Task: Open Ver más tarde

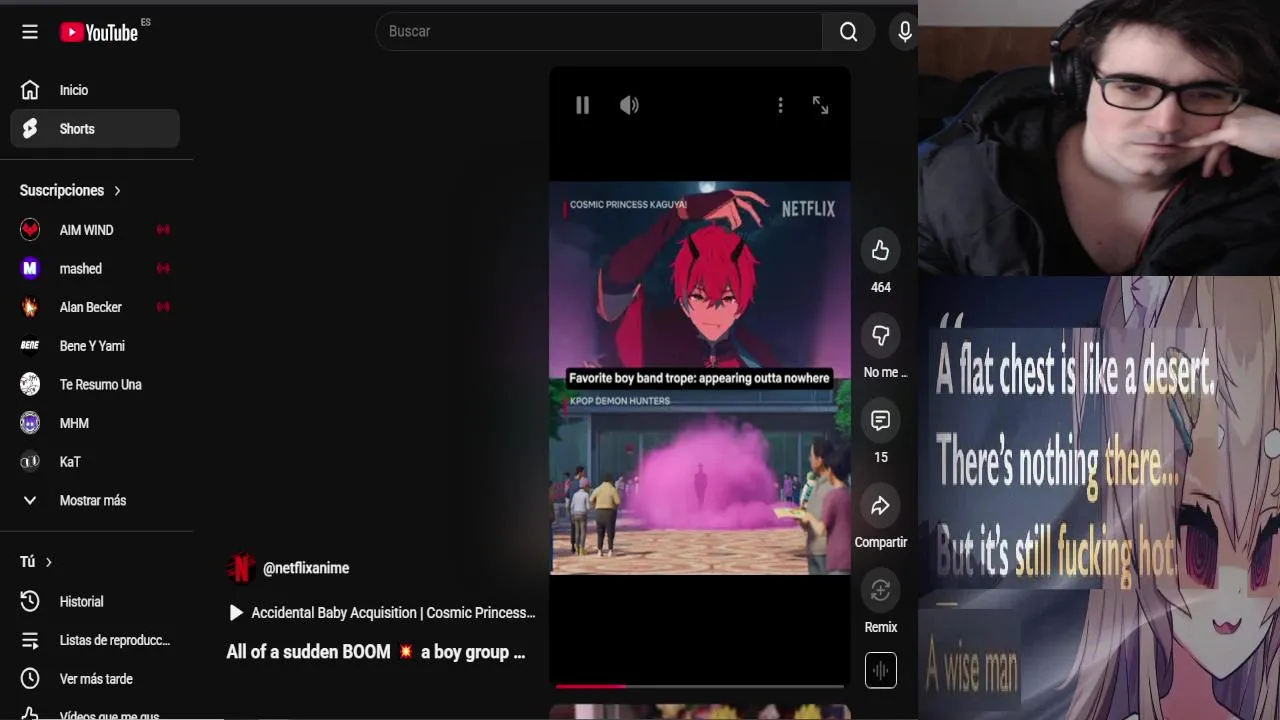Action: pos(95,679)
